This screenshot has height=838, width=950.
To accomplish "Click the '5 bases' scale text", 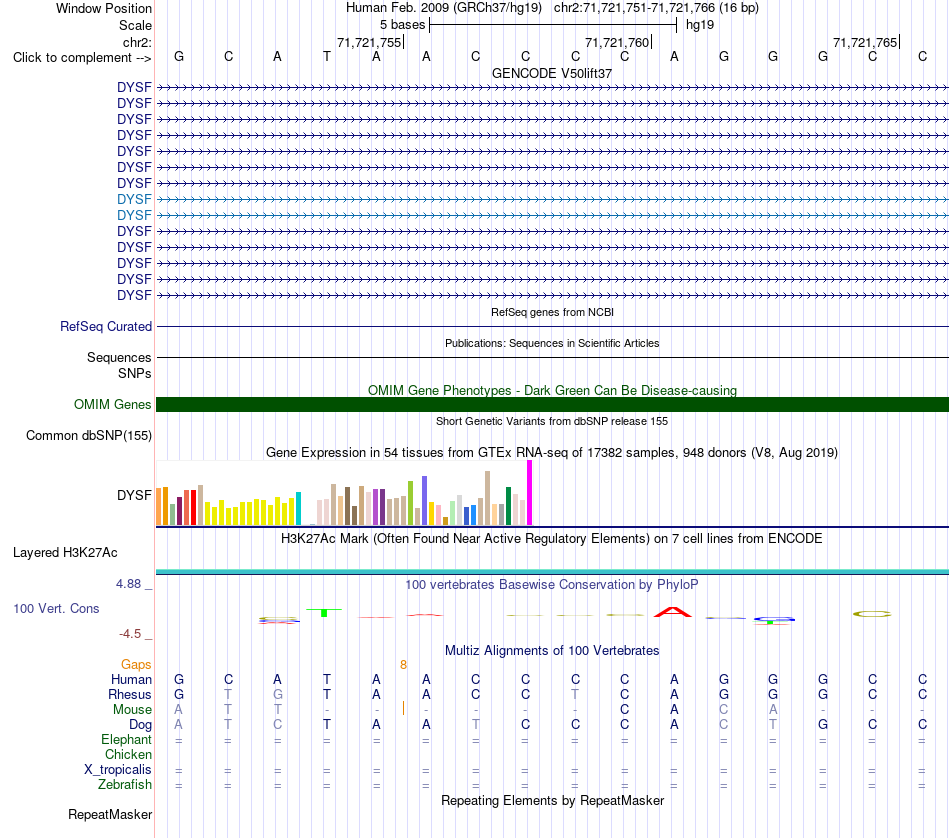I will [x=403, y=25].
